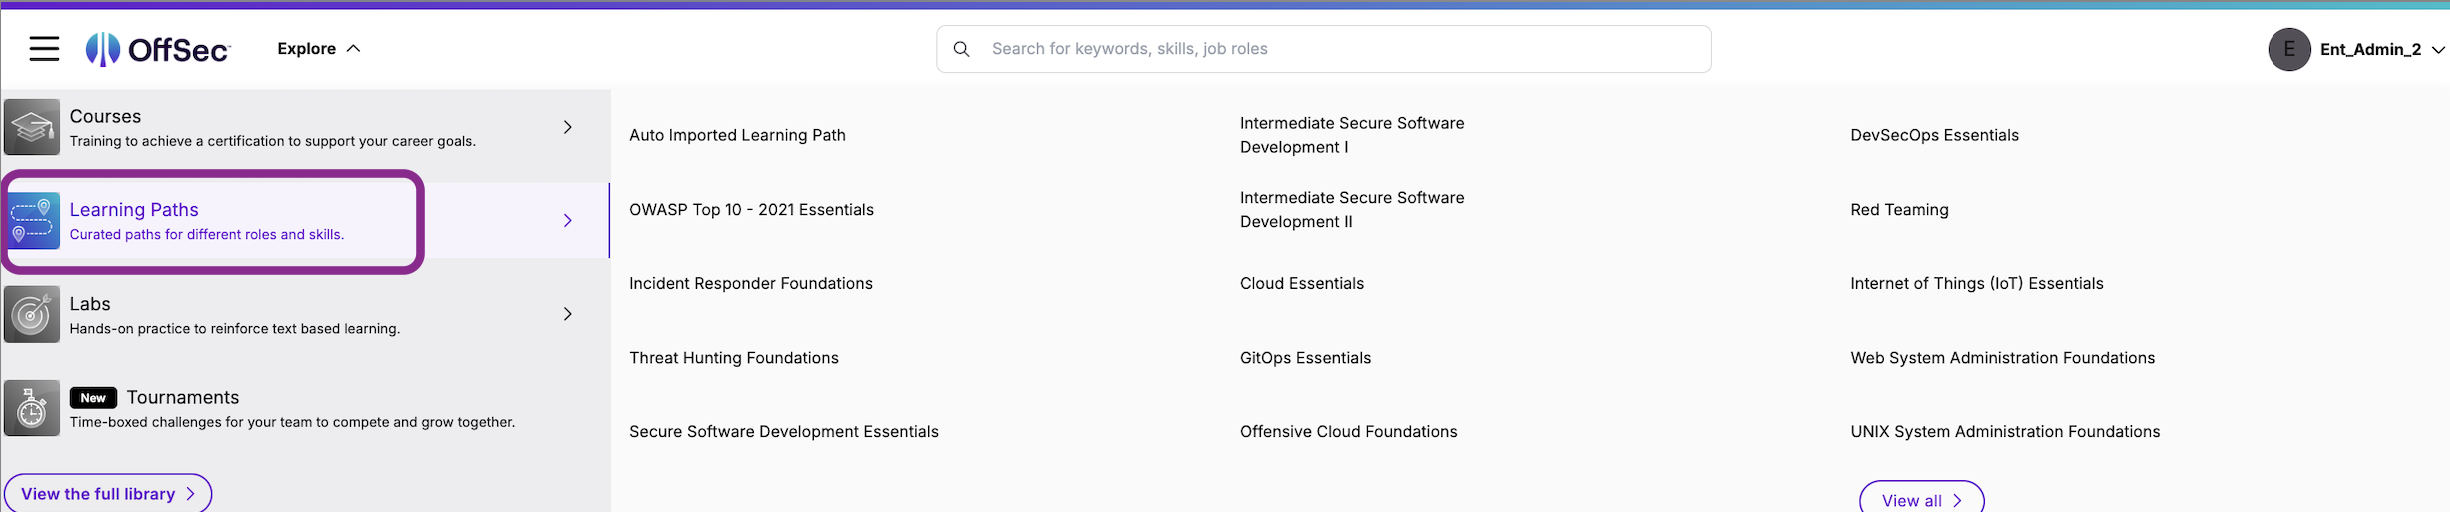Screen dimensions: 2450x512
Task: Open the hamburger navigation menu
Action: (44, 48)
